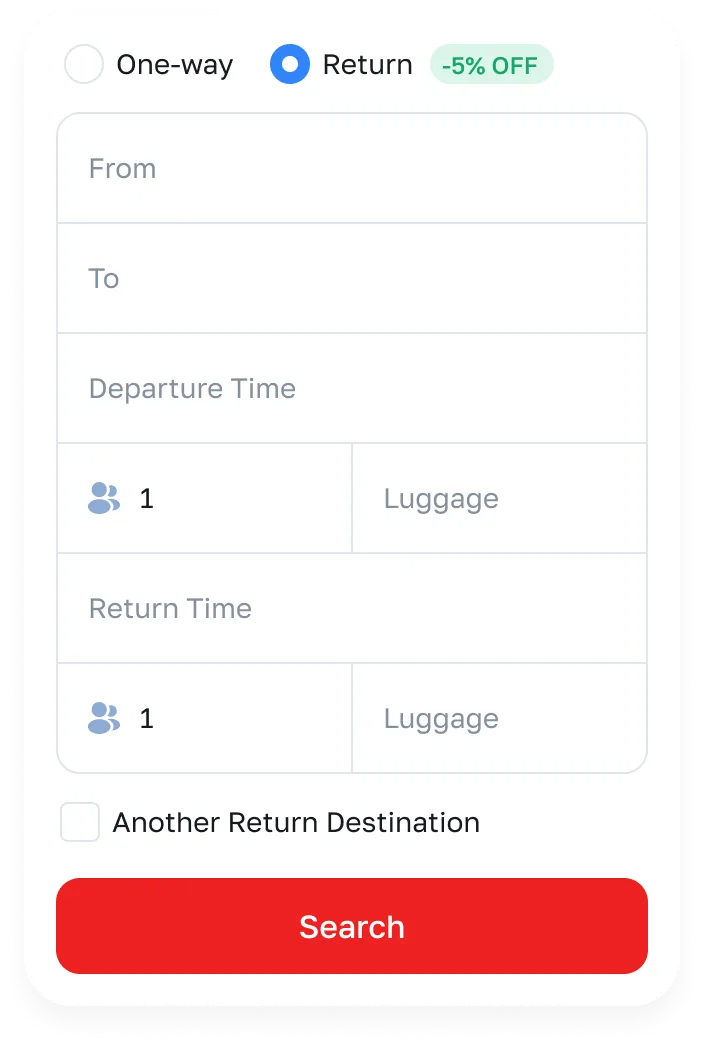Click the To destination field
The image size is (704, 1046).
pos(352,278)
